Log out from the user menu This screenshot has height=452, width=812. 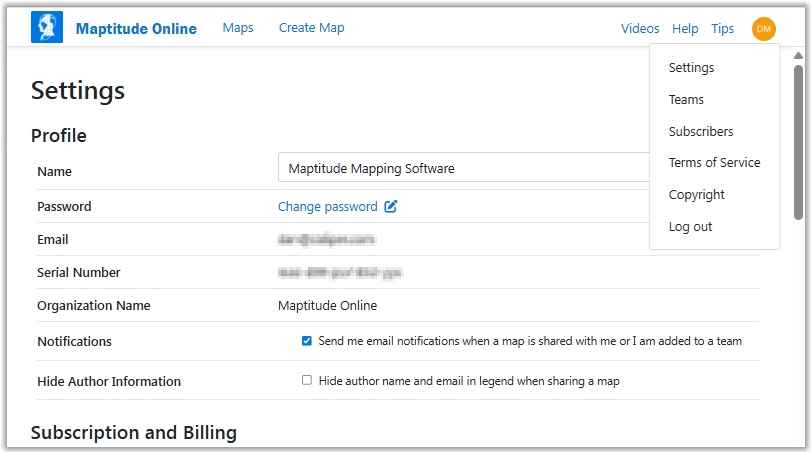pyautogui.click(x=690, y=227)
